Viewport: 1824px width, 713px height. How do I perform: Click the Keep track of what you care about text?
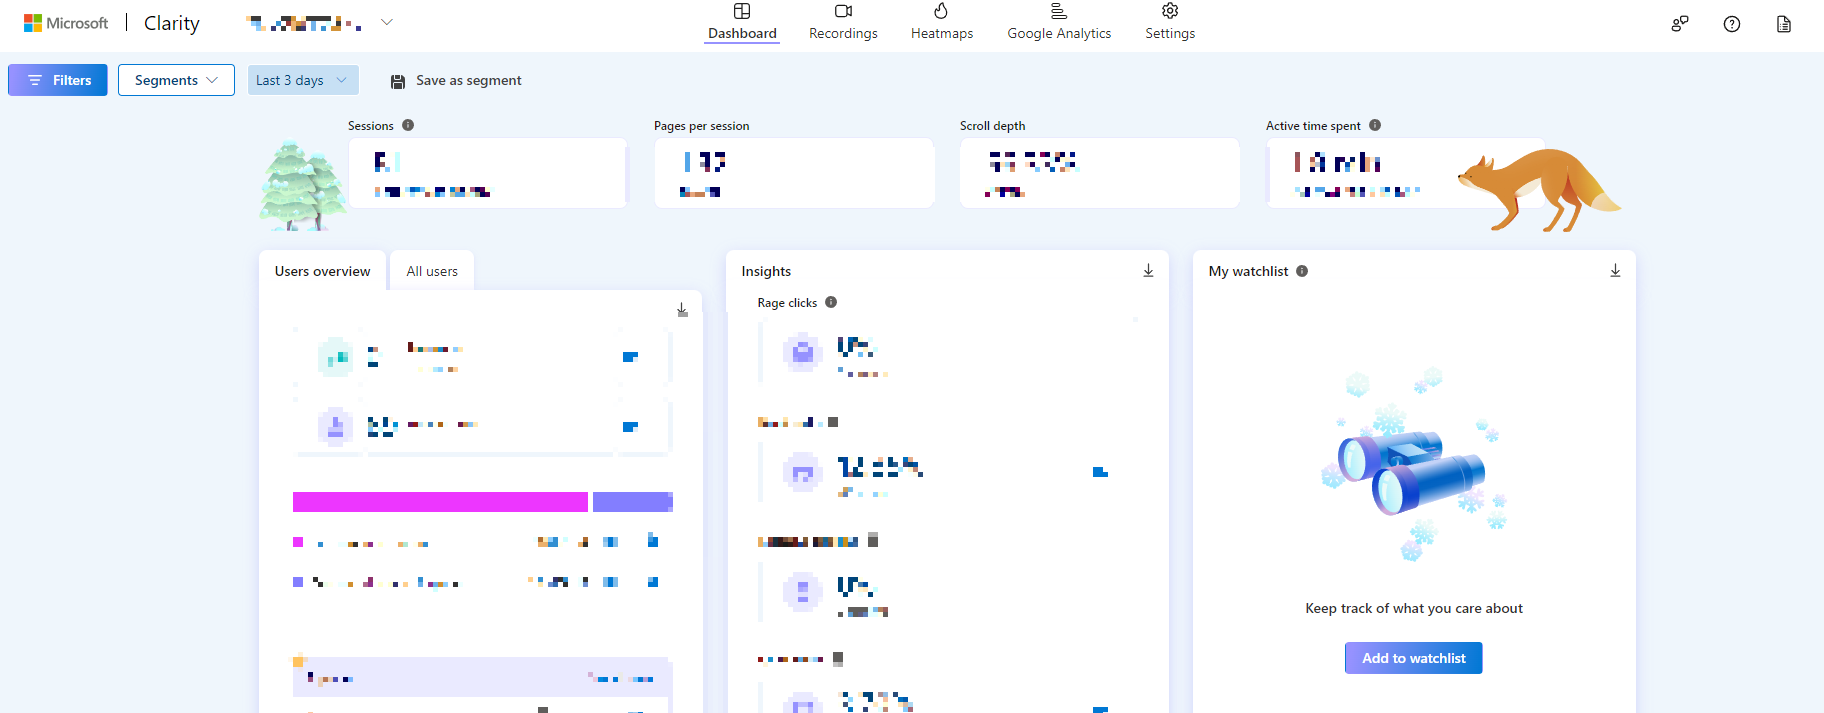[x=1414, y=608]
